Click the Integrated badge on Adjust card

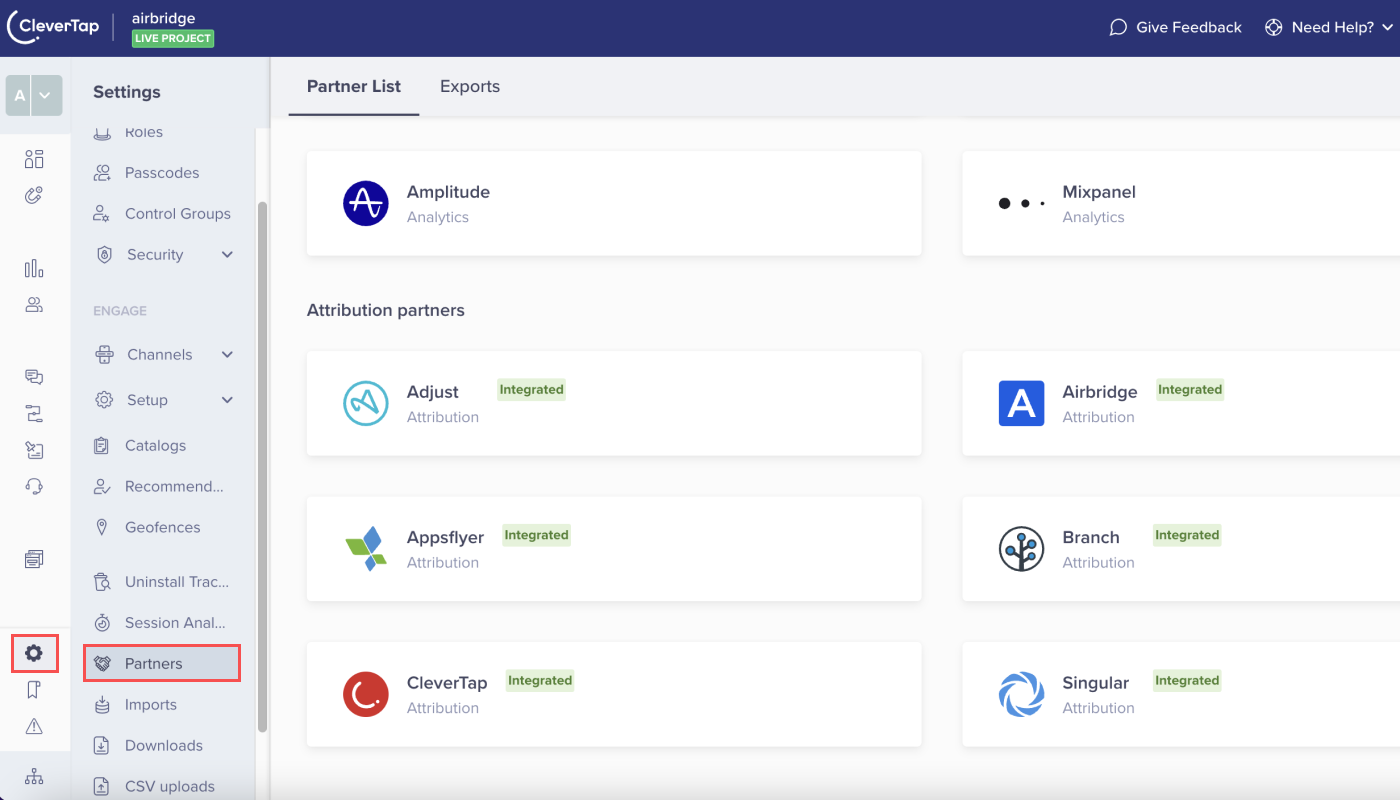pos(532,390)
